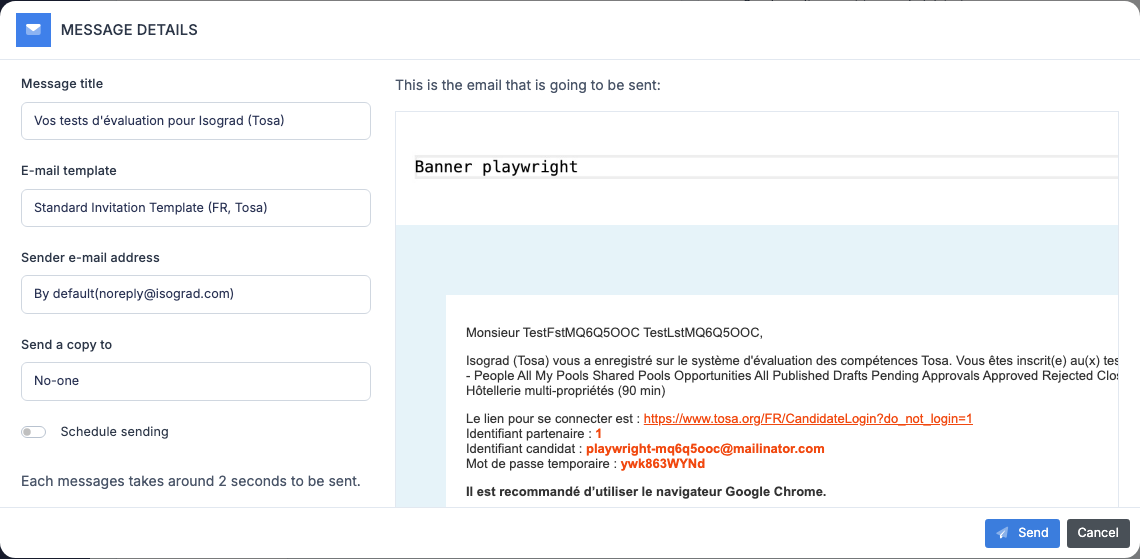1140x559 pixels.
Task: Click the 'Send a copy to' label
Action: (x=66, y=345)
